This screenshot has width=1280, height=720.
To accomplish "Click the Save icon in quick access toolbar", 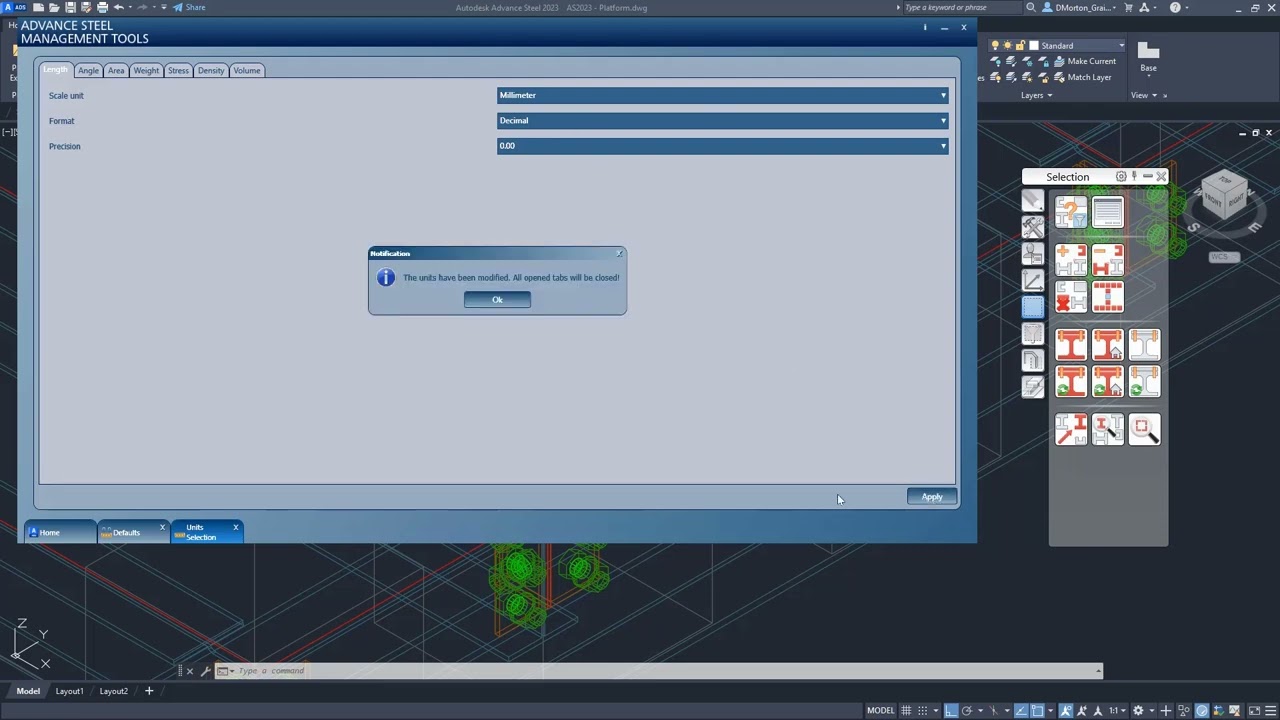I will (x=70, y=7).
